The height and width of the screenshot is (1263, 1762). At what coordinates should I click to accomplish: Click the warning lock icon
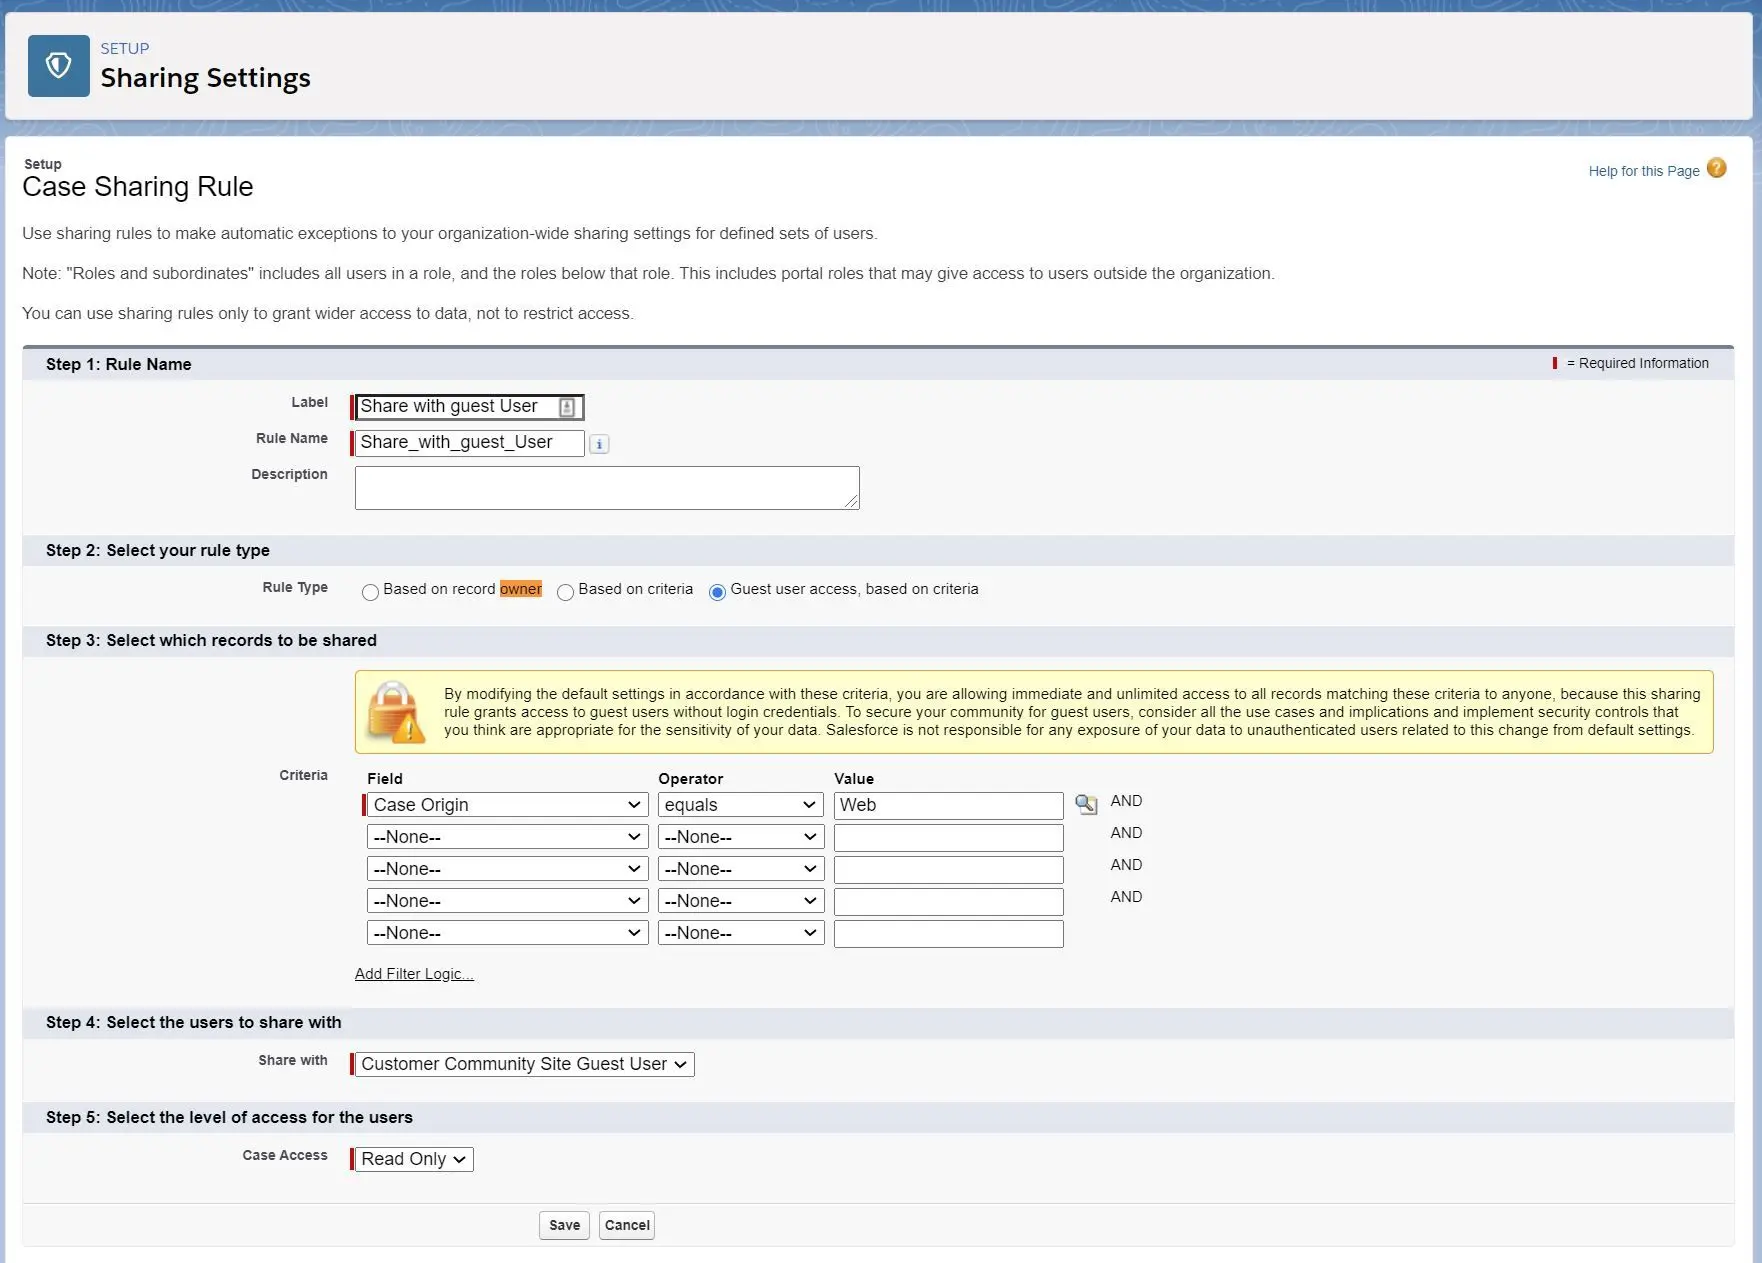396,712
